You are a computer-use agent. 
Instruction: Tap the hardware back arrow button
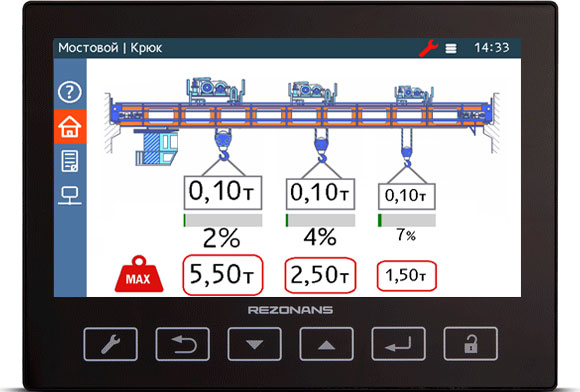(183, 344)
